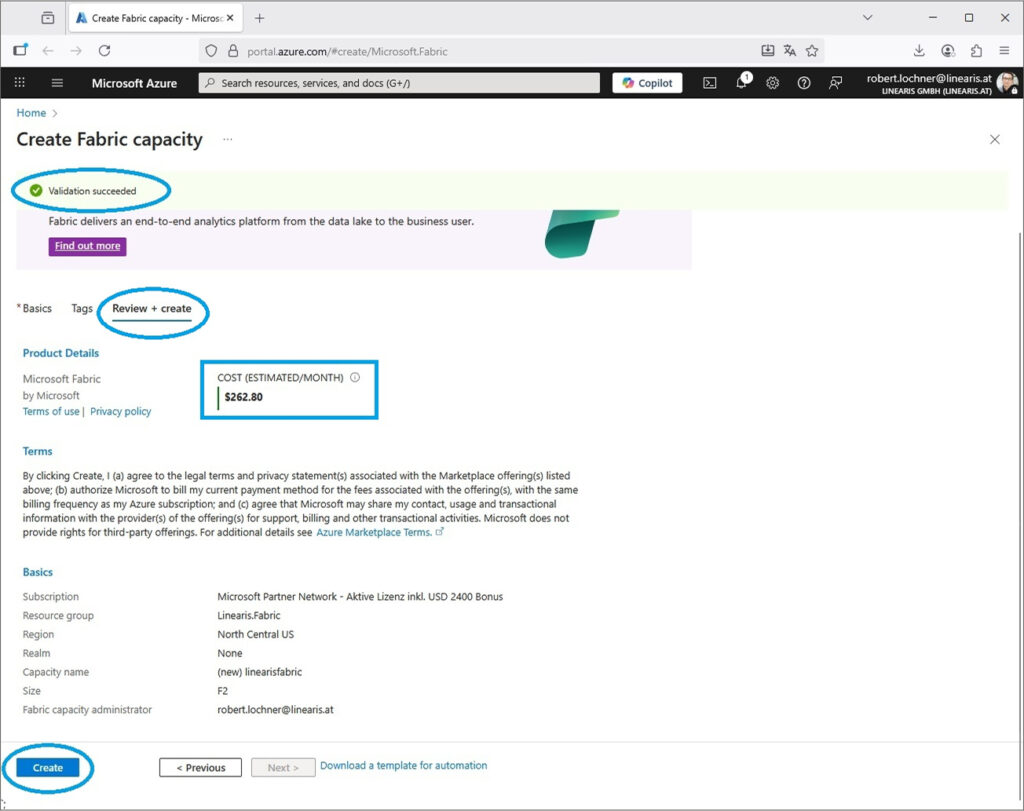This screenshot has height=811, width=1024.
Task: Open the feedback icon in header
Action: point(835,83)
